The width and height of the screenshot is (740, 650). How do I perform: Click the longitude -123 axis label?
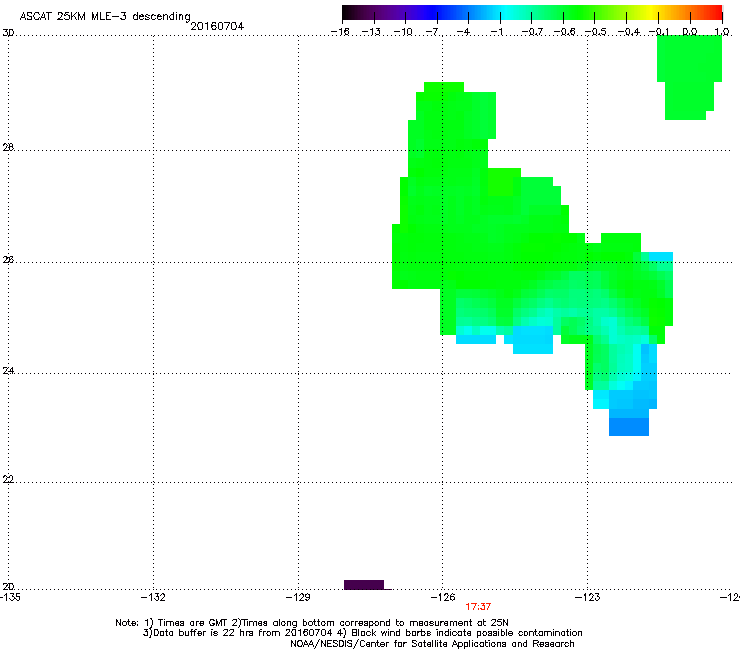[588, 597]
